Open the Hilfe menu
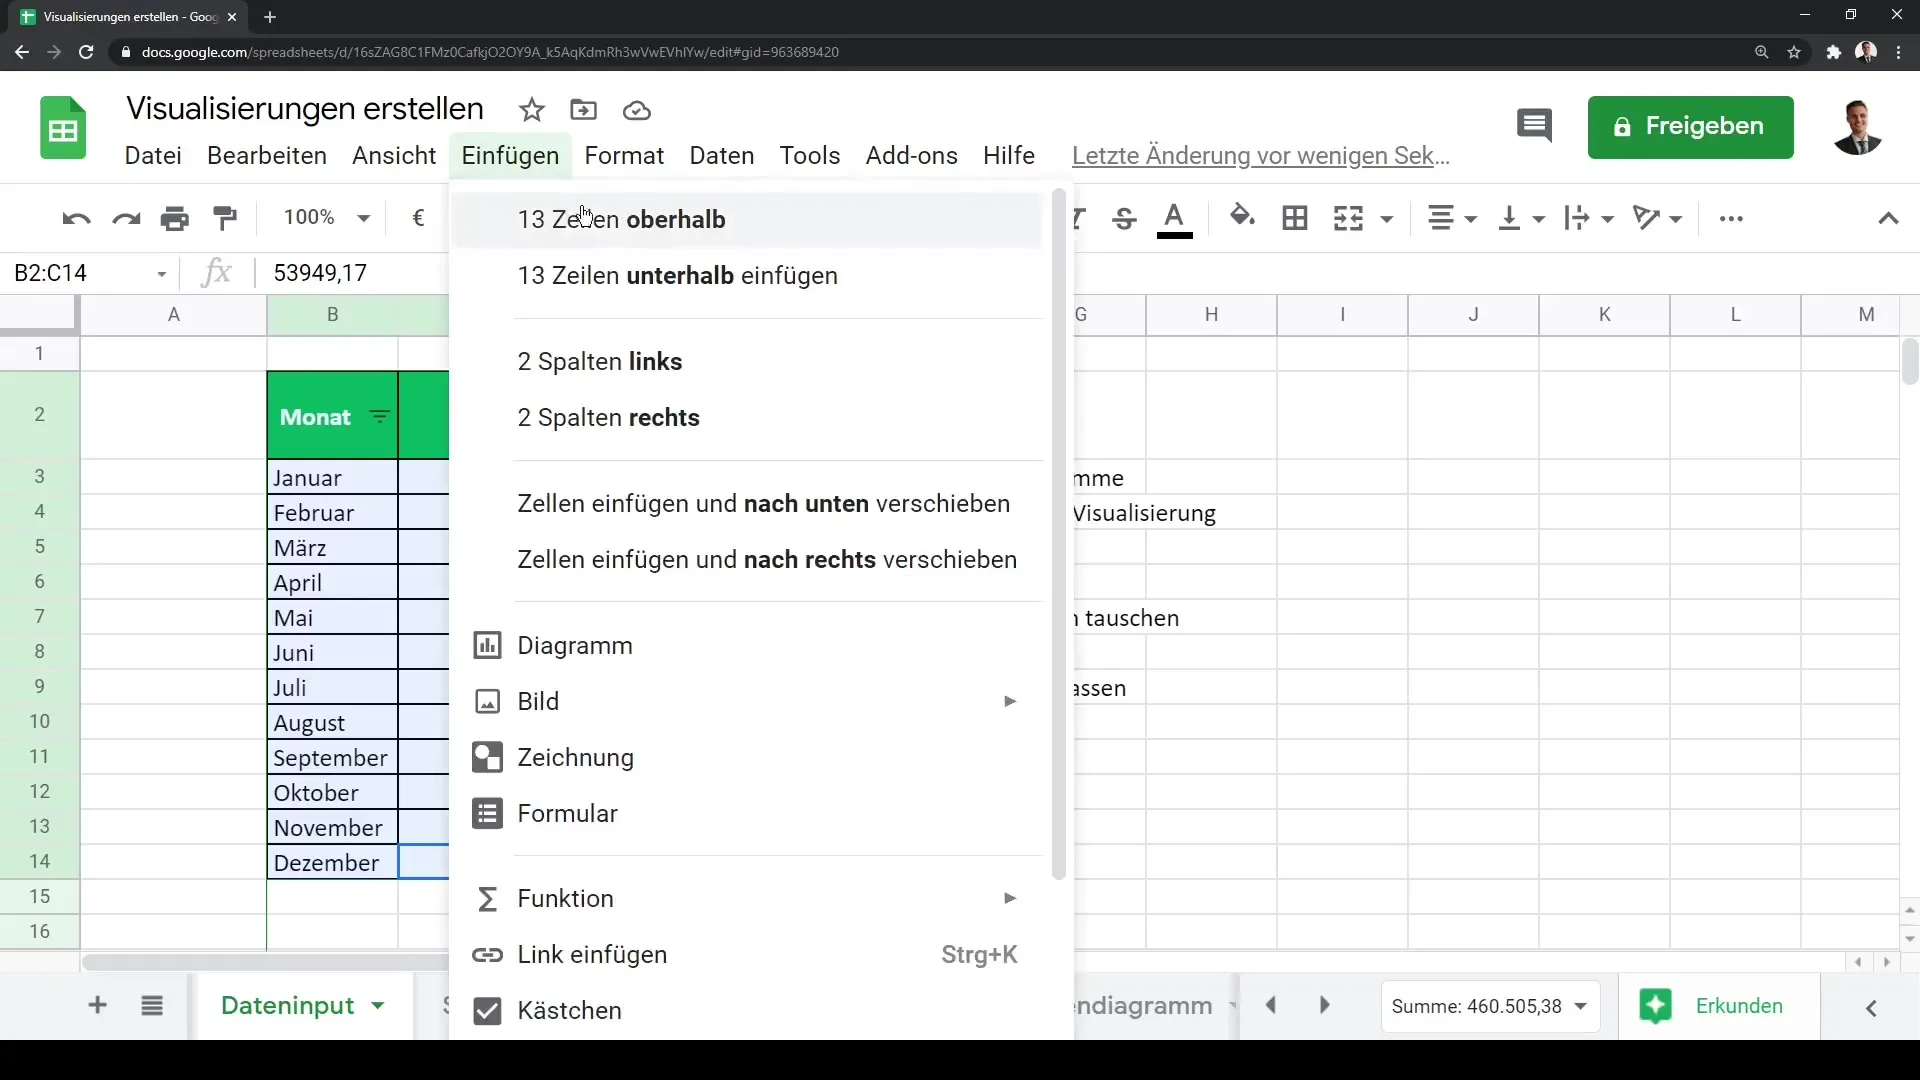This screenshot has height=1080, width=1920. [1009, 156]
